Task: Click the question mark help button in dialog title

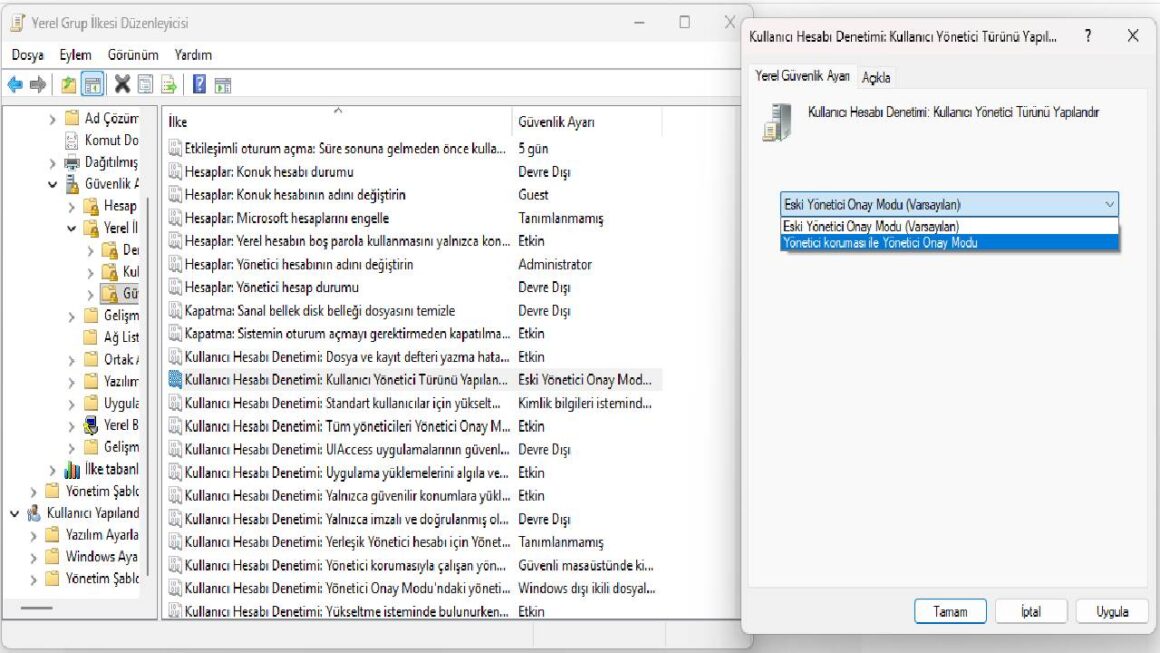Action: pyautogui.click(x=1088, y=35)
